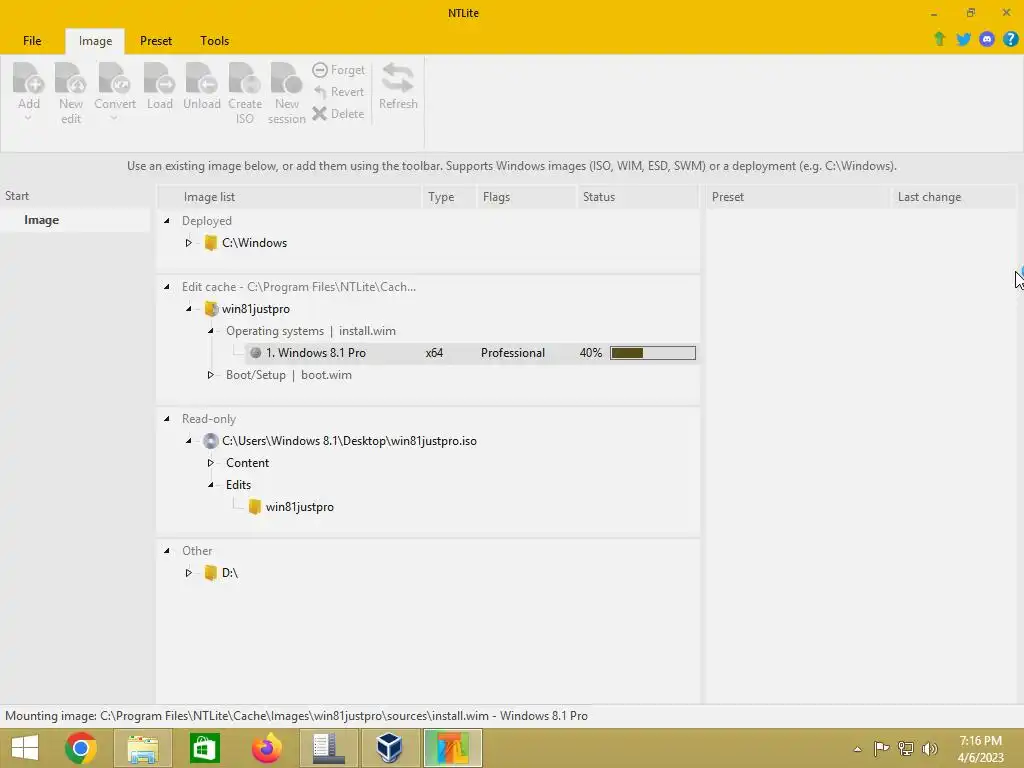Select the Windows 8.1 Pro status bullet
1024x768 pixels.
point(255,353)
